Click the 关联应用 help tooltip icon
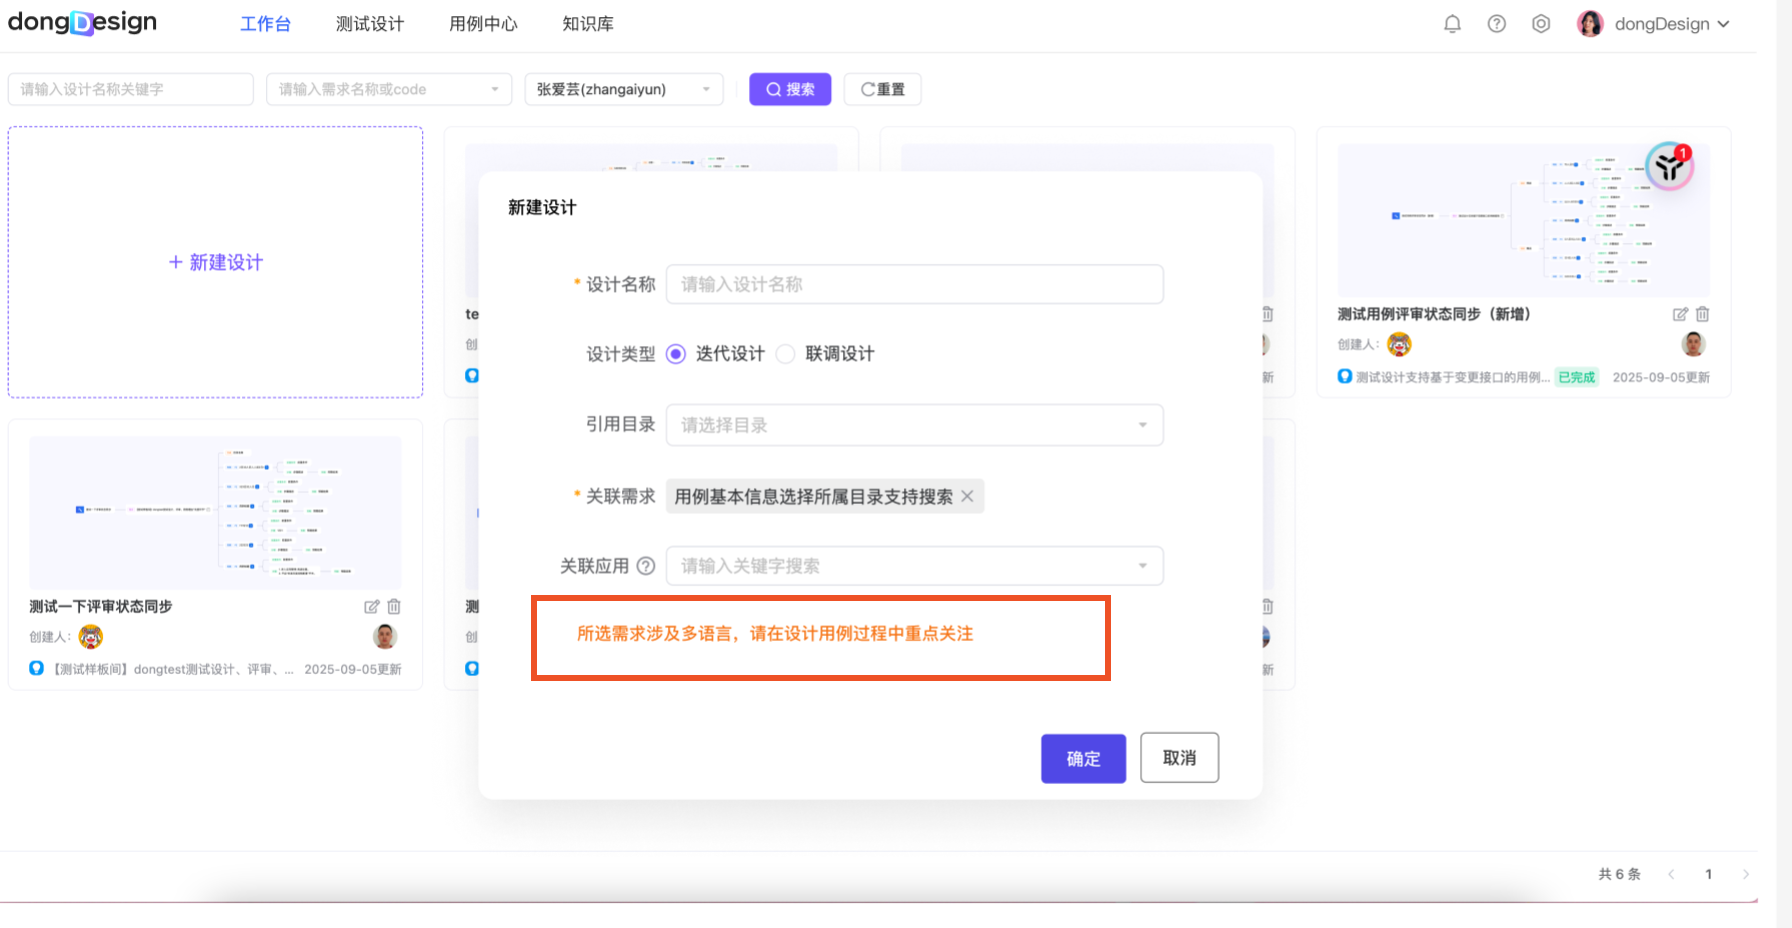This screenshot has width=1792, height=928. click(x=646, y=566)
